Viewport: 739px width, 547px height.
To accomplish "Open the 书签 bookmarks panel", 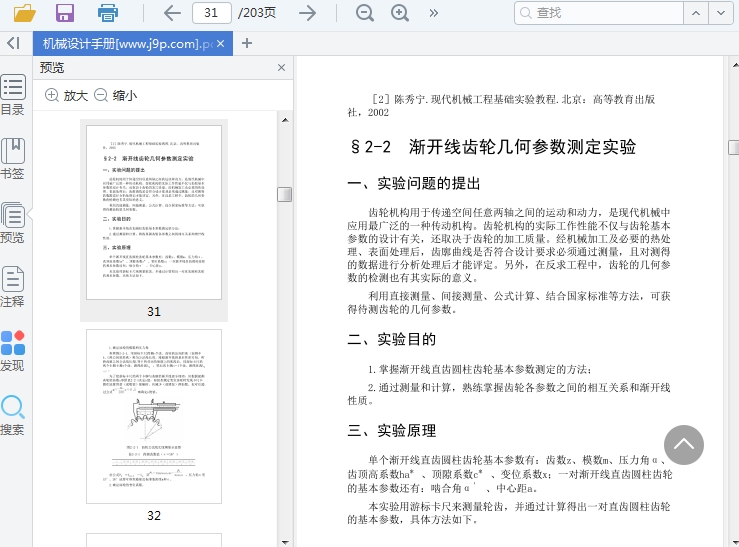I will tap(12, 158).
